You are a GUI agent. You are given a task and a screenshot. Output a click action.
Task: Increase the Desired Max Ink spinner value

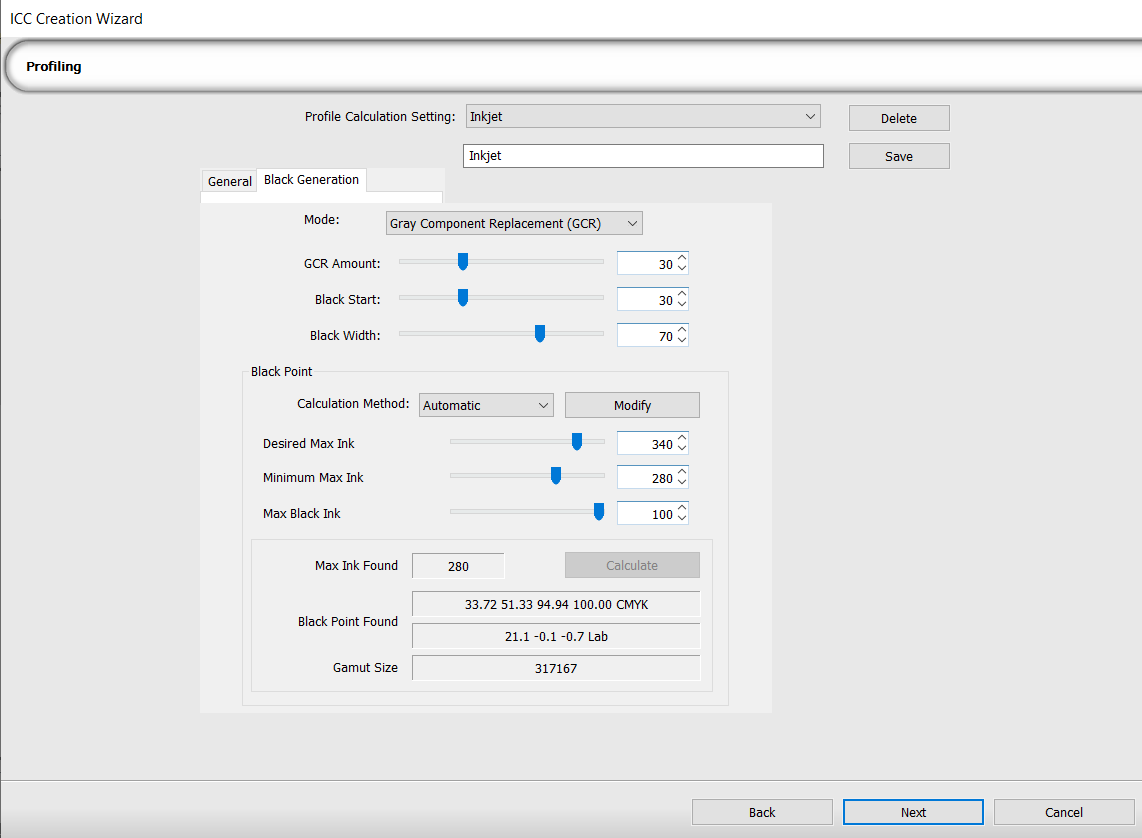pos(682,438)
